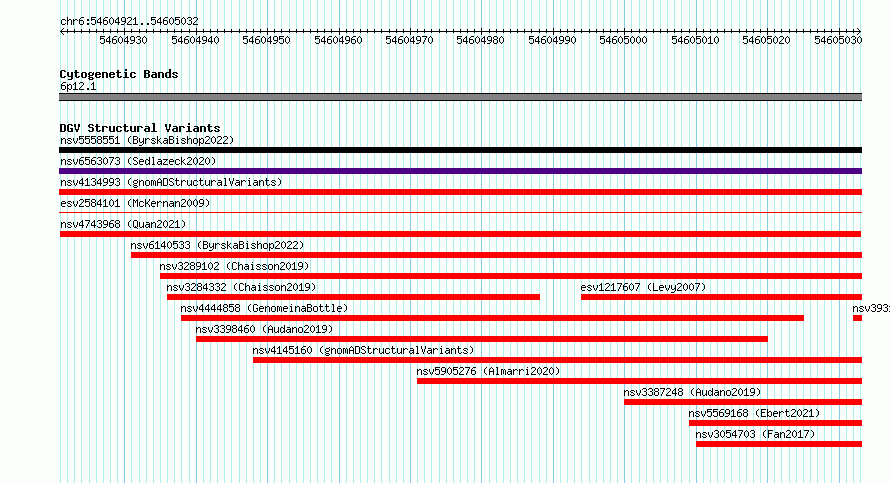890x483 pixels.
Task: Open nsv4743968 (Quan2021) variant label
Action: pyautogui.click(x=123, y=224)
